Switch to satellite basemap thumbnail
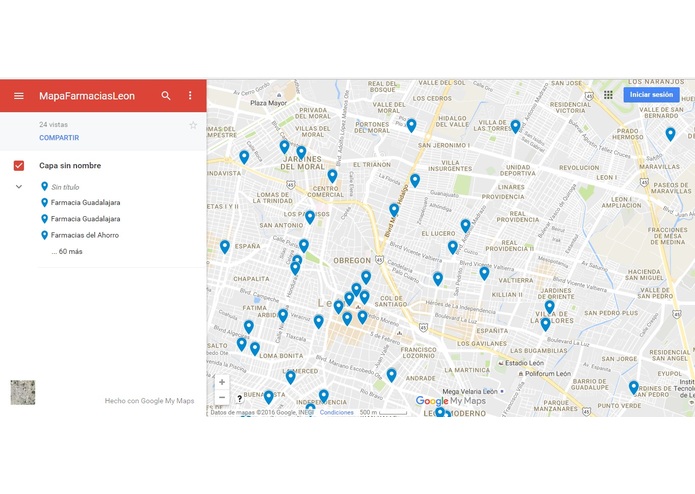Screen dimensions: 695x494 (x=23, y=392)
